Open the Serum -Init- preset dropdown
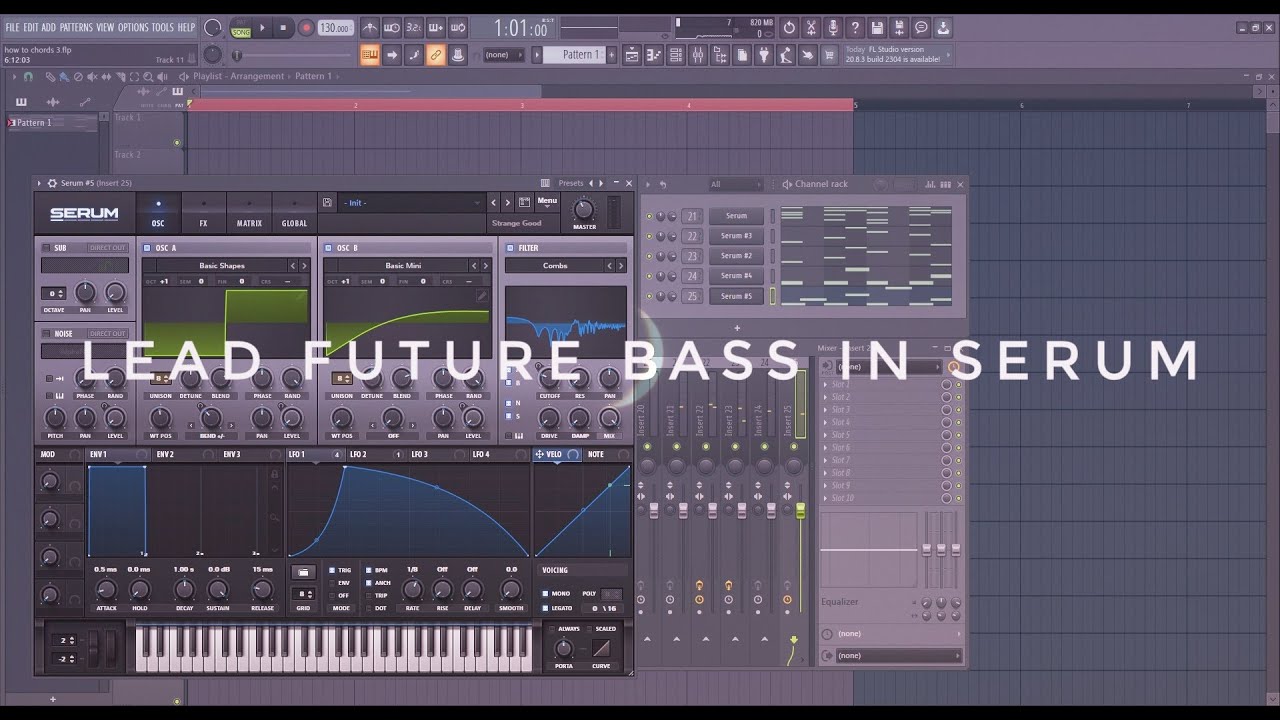 click(412, 202)
